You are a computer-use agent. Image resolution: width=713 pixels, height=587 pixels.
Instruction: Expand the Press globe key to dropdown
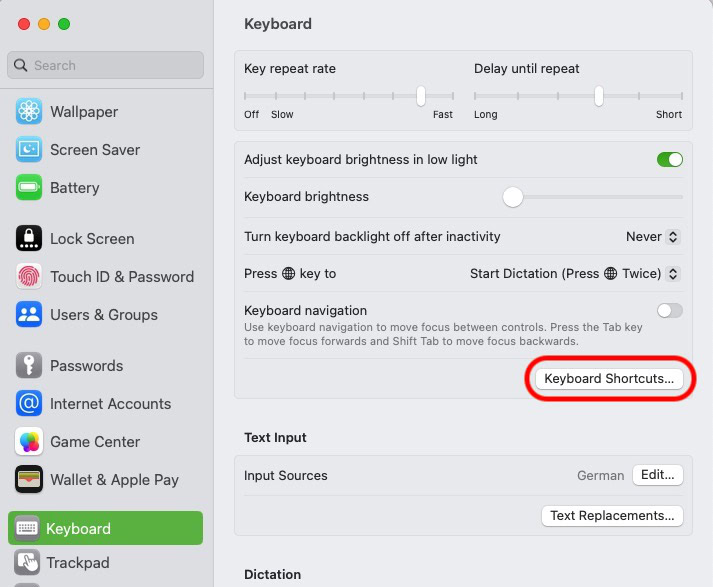(x=575, y=274)
